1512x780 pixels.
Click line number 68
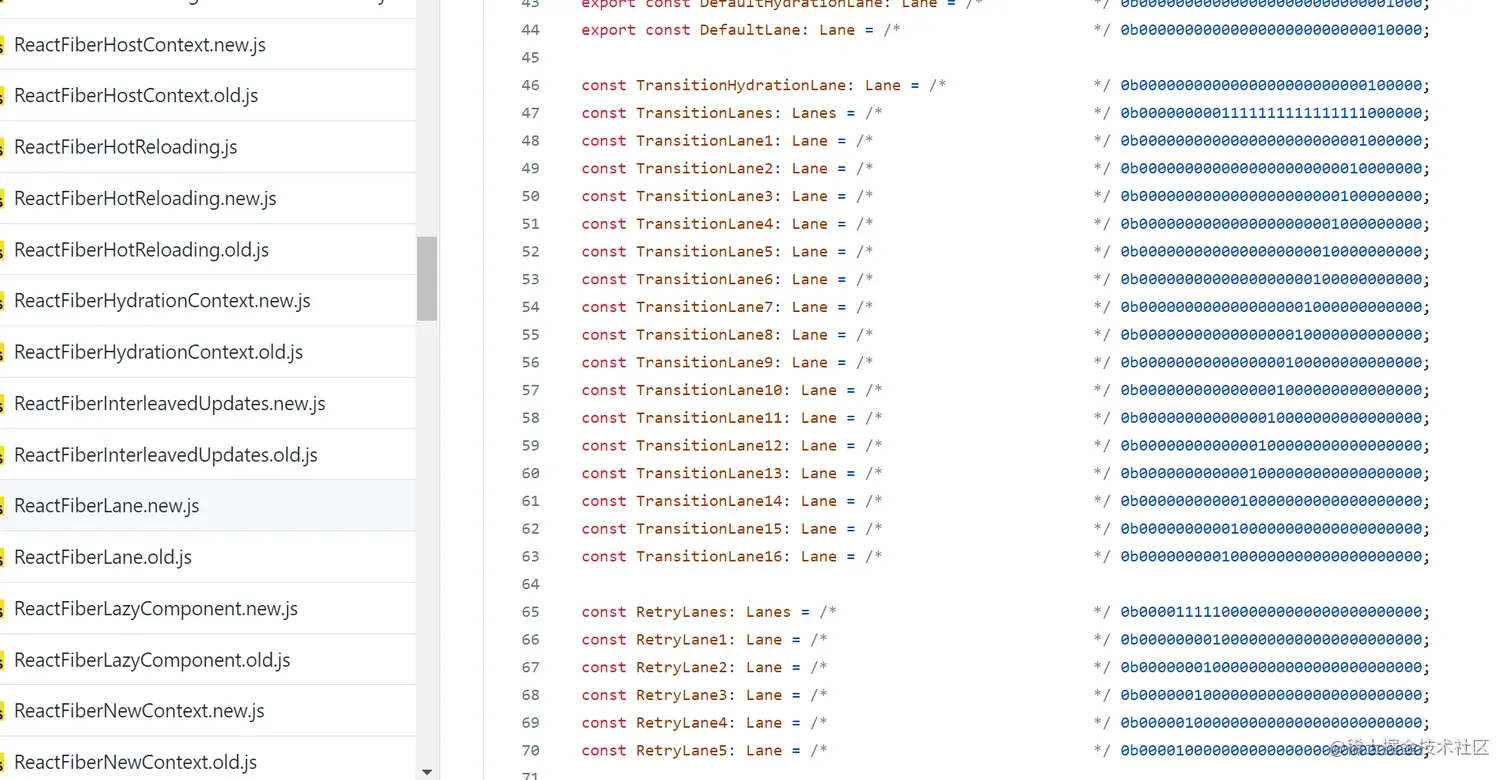tap(530, 695)
